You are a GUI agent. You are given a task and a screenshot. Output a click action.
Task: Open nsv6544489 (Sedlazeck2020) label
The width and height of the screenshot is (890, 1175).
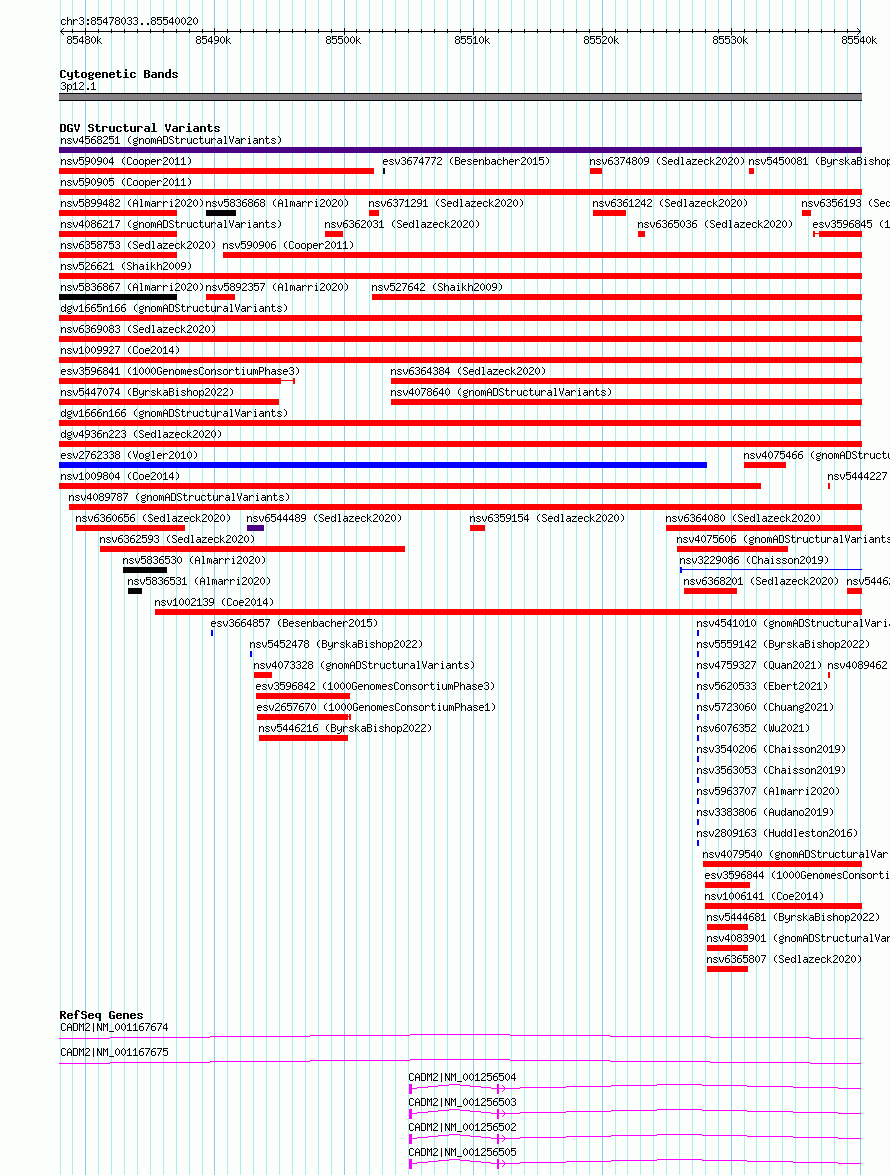[x=324, y=518]
